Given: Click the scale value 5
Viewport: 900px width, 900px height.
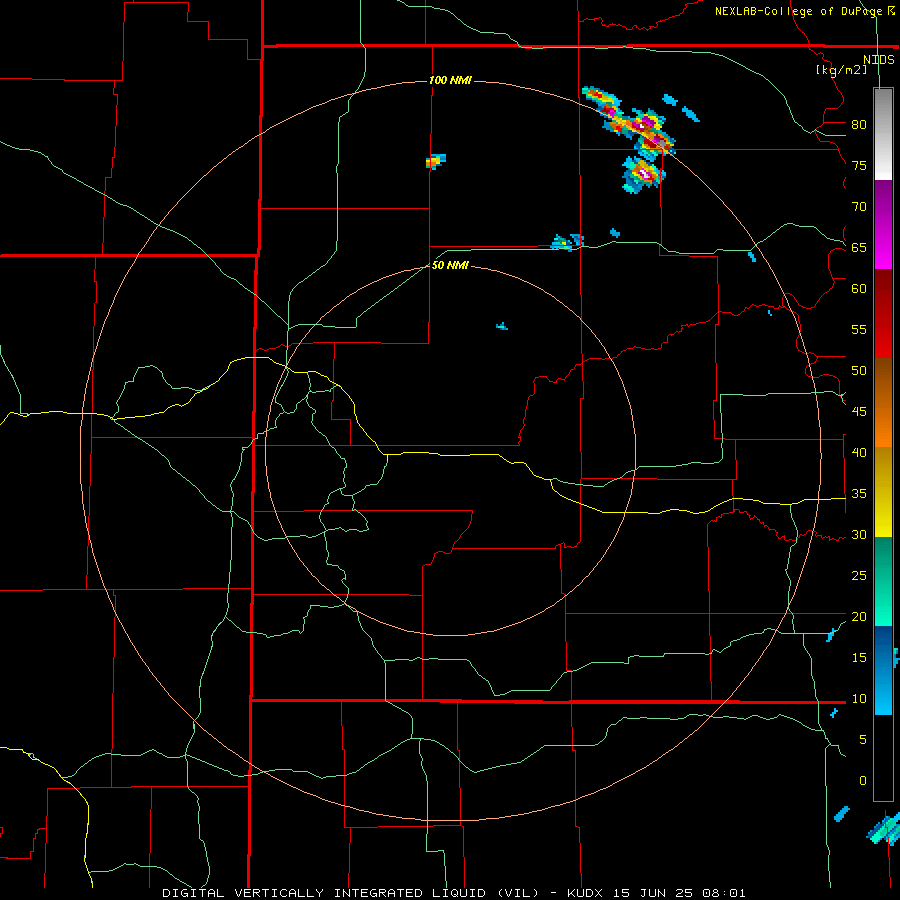Looking at the screenshot, I should point(863,740).
